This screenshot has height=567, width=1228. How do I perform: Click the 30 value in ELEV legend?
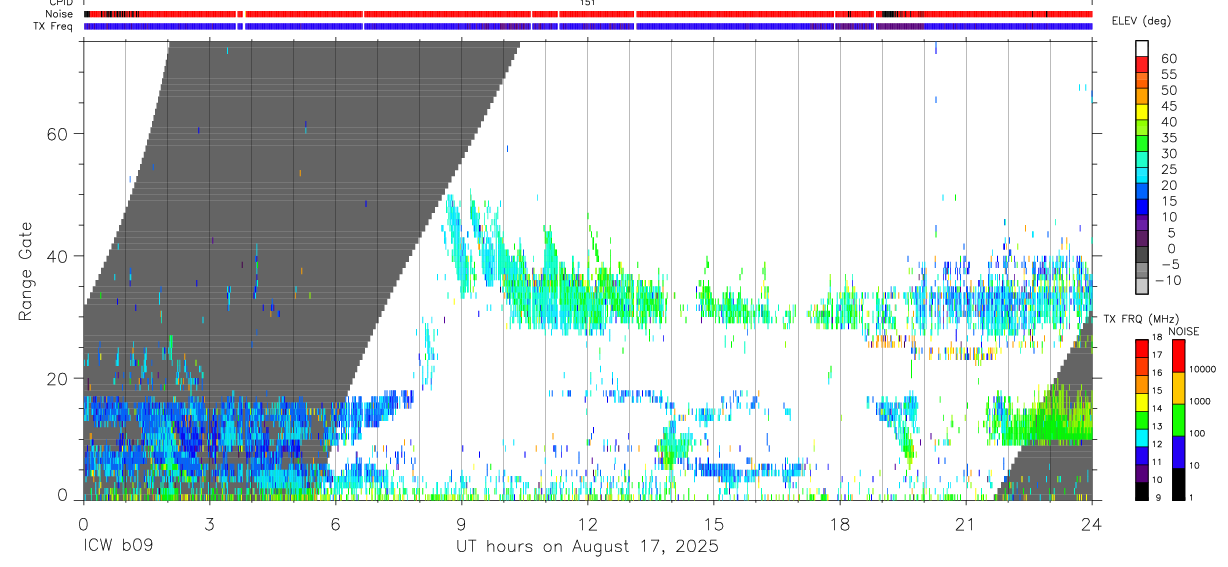[1169, 154]
